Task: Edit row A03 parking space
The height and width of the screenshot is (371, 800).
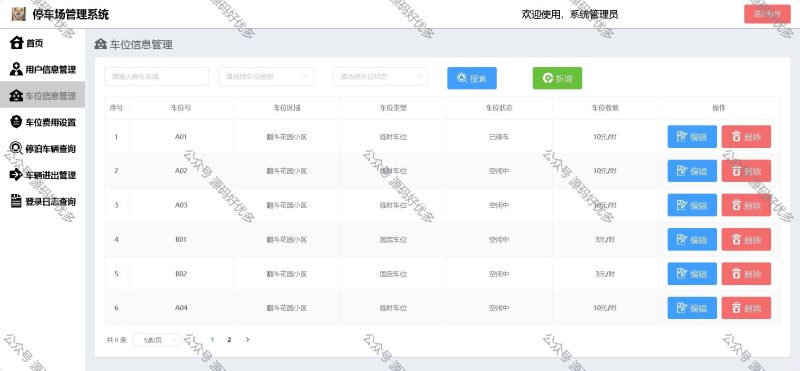Action: pos(692,205)
